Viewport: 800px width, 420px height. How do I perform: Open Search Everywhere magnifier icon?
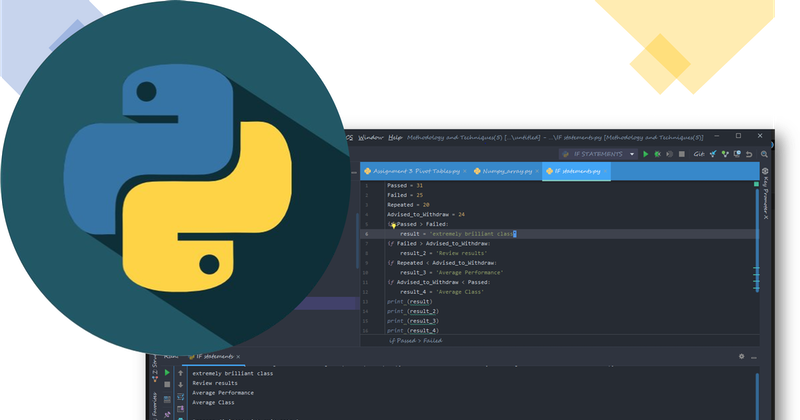coord(764,154)
